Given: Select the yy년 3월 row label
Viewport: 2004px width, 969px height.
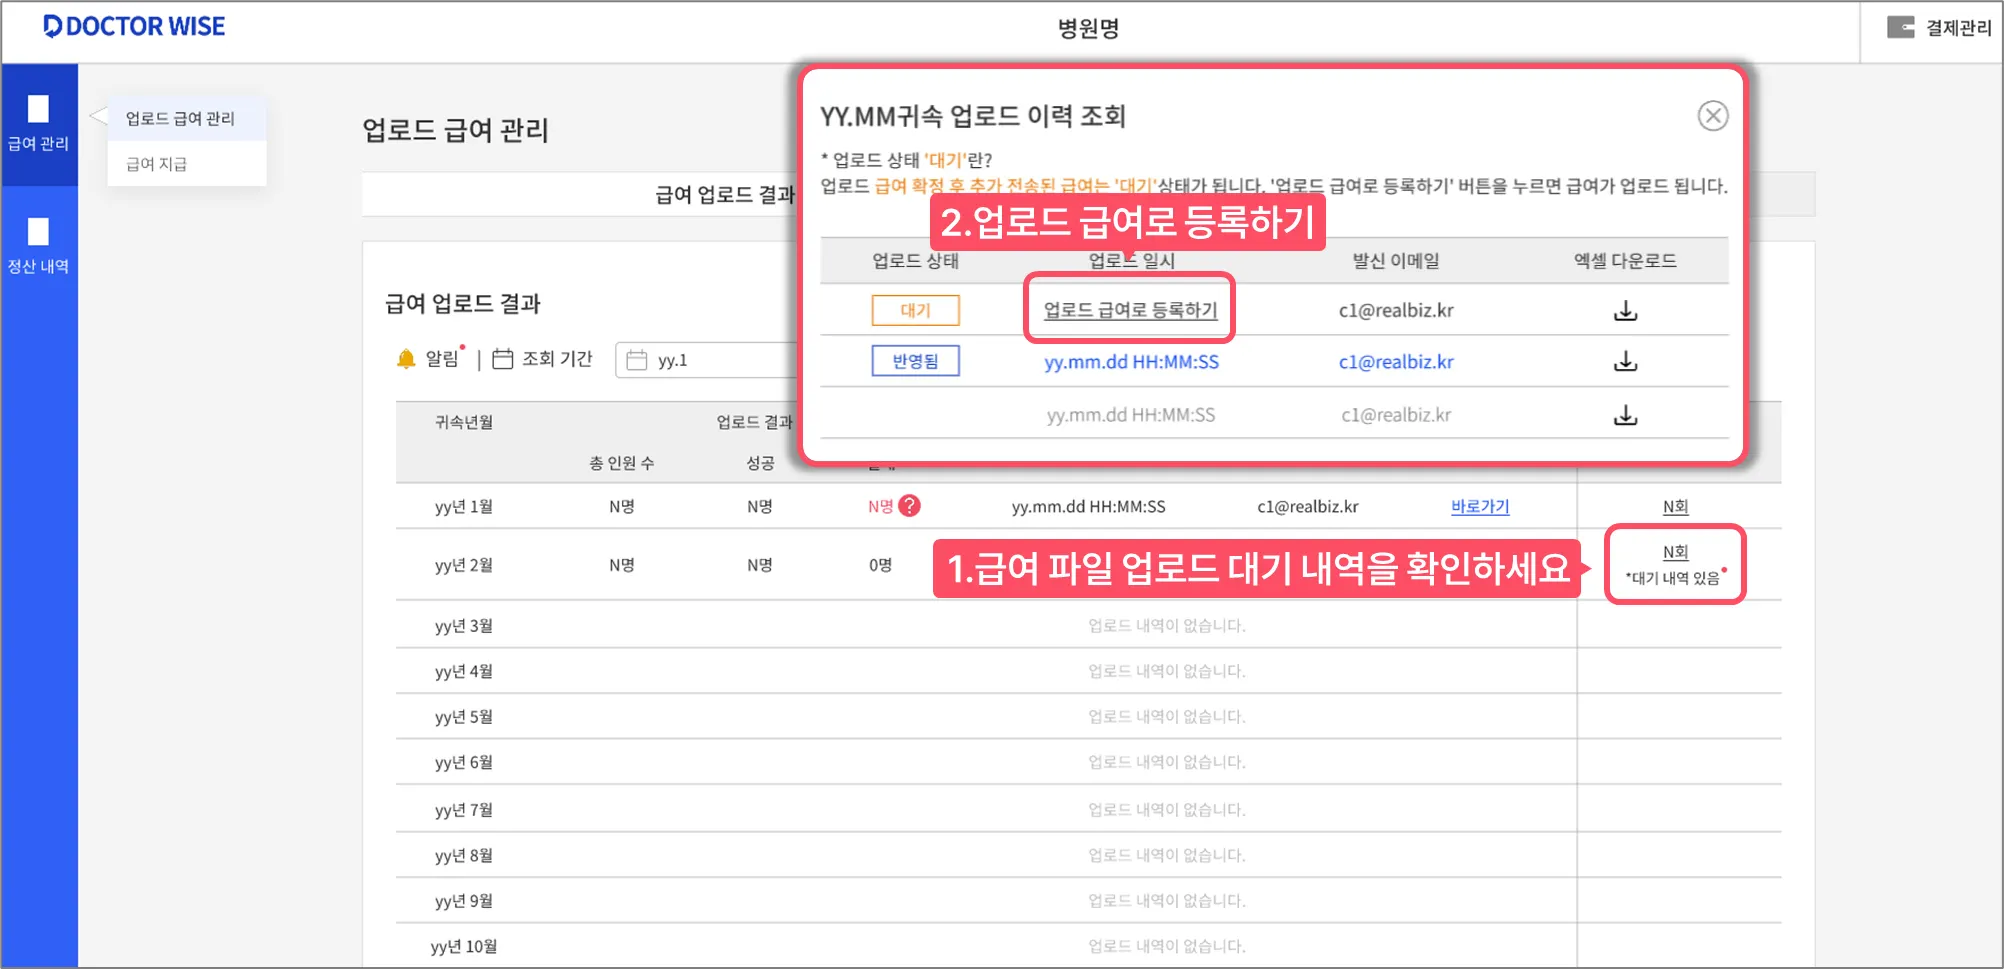Looking at the screenshot, I should pyautogui.click(x=464, y=626).
